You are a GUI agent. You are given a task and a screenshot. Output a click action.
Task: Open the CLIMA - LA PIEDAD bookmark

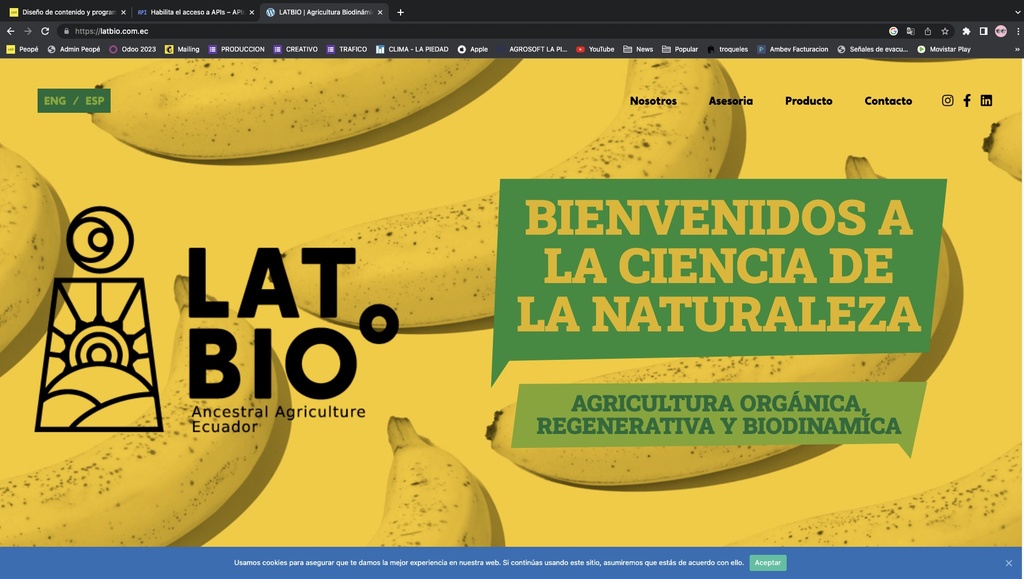412,49
